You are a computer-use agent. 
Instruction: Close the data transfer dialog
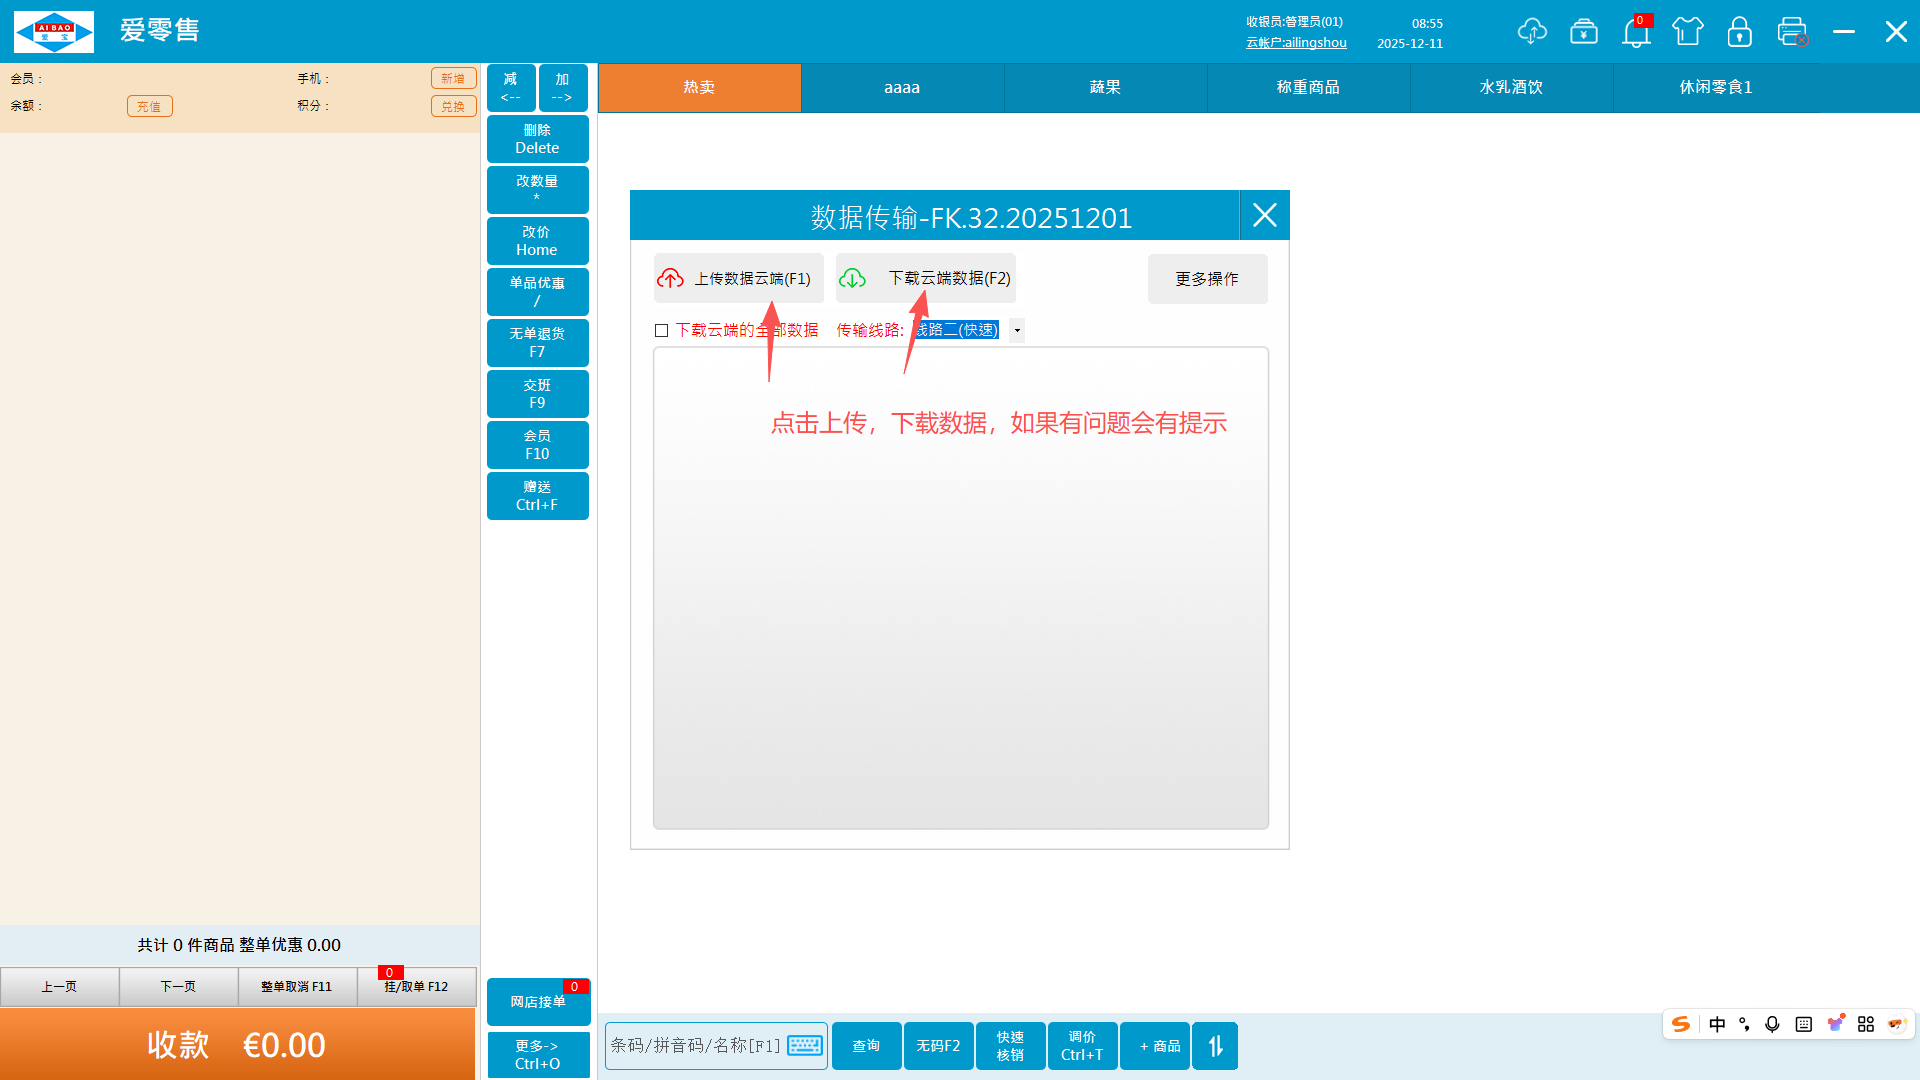point(1265,216)
